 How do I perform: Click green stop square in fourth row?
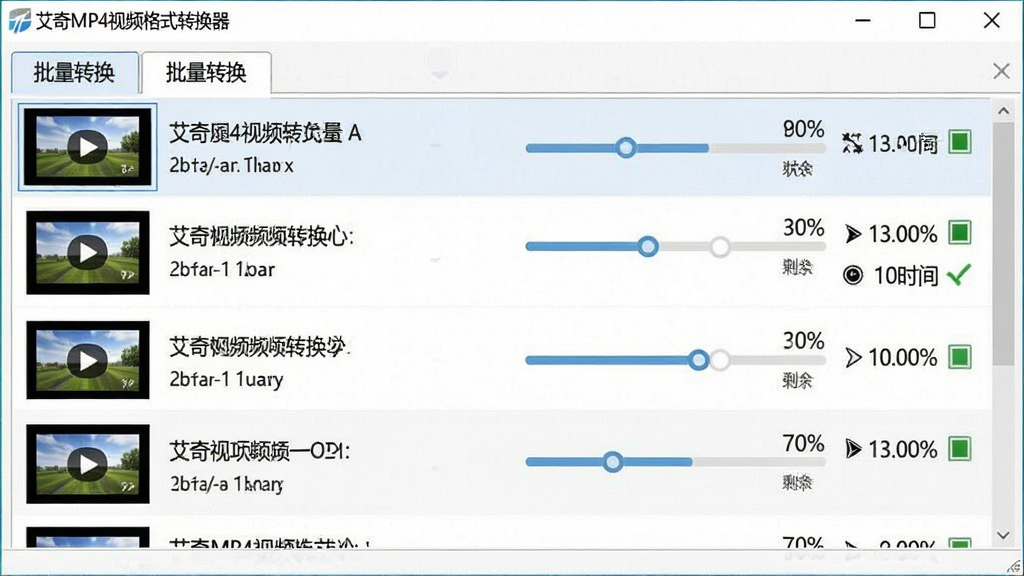[x=959, y=449]
